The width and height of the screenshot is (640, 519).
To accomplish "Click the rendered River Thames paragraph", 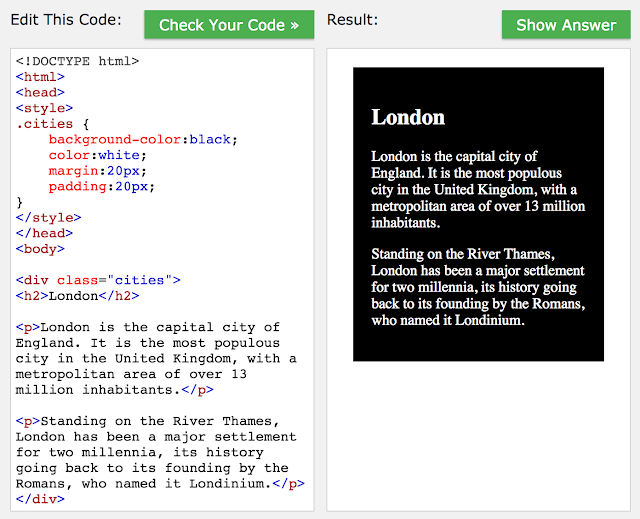I will [x=477, y=287].
